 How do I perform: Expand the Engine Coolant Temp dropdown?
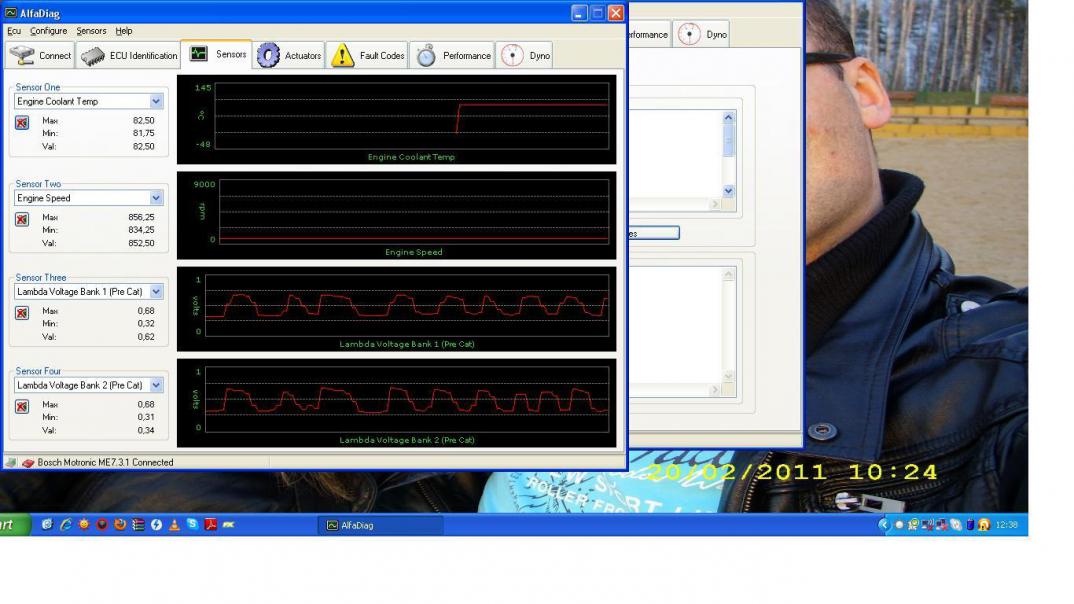[156, 102]
